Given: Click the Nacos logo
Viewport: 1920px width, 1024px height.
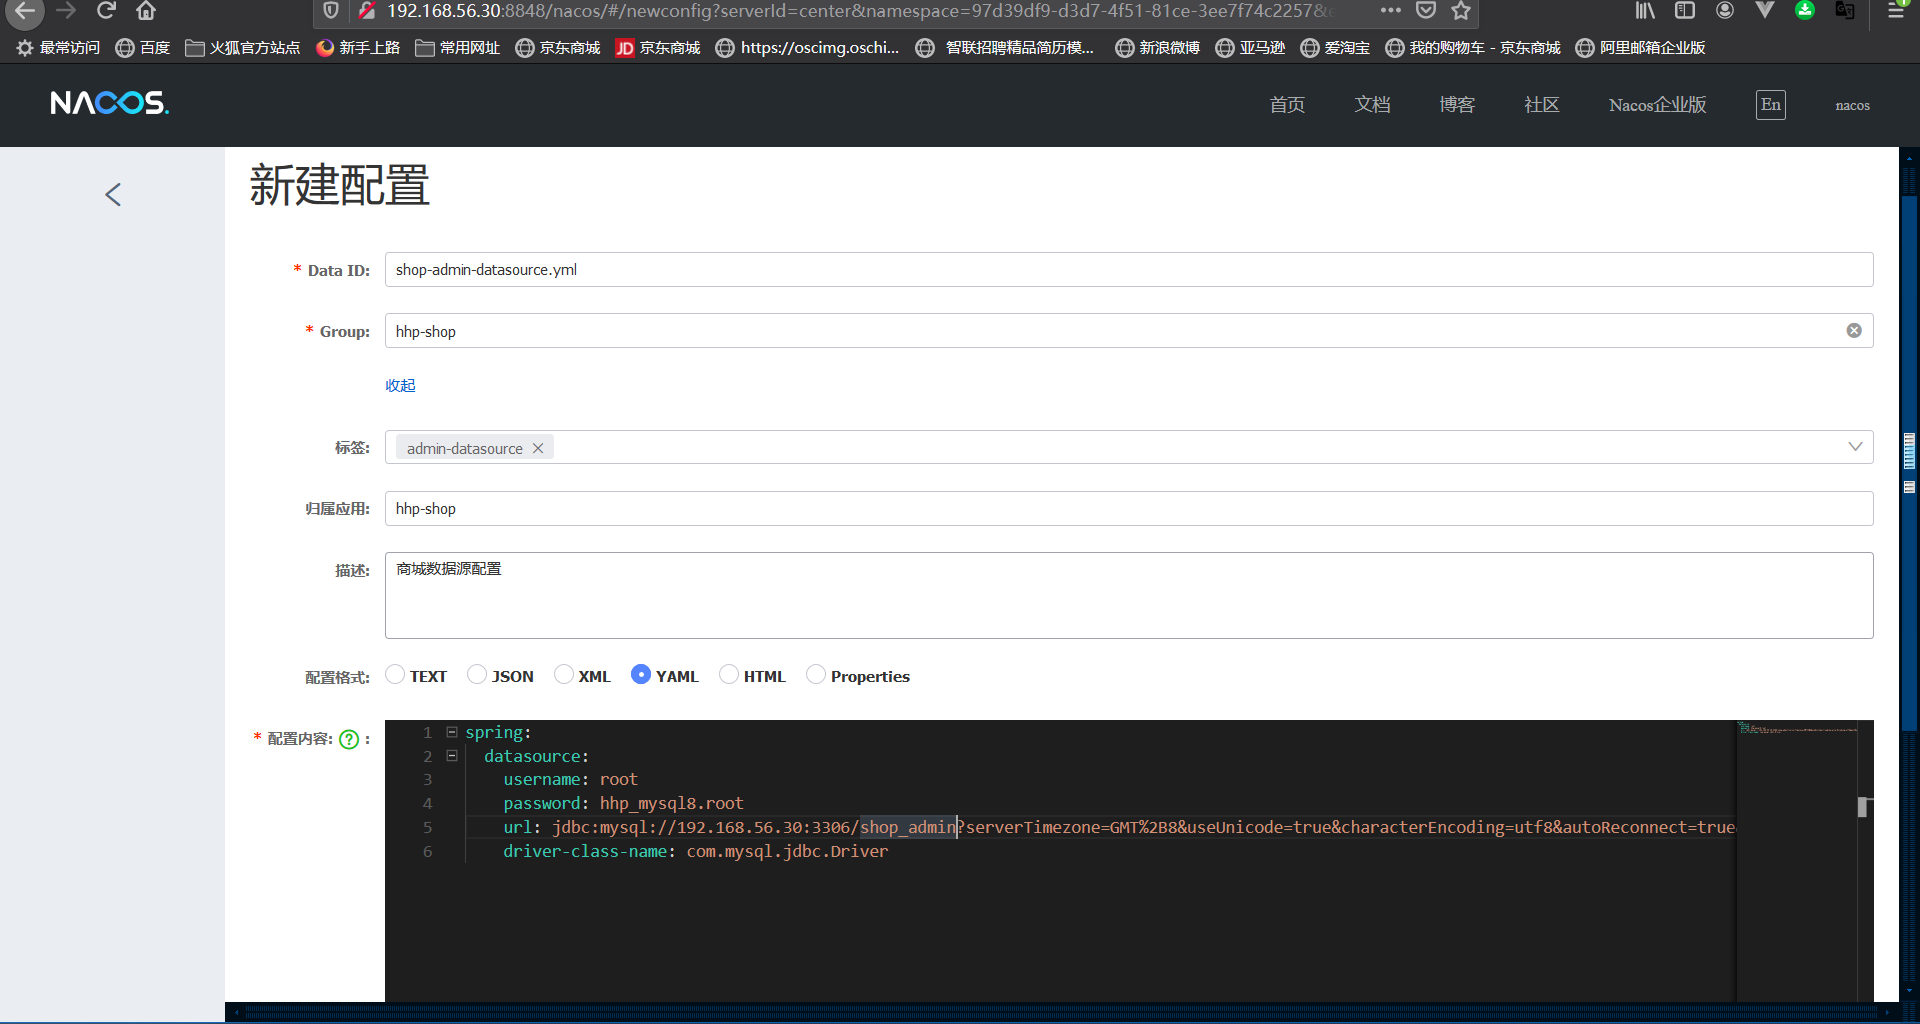Looking at the screenshot, I should [109, 103].
